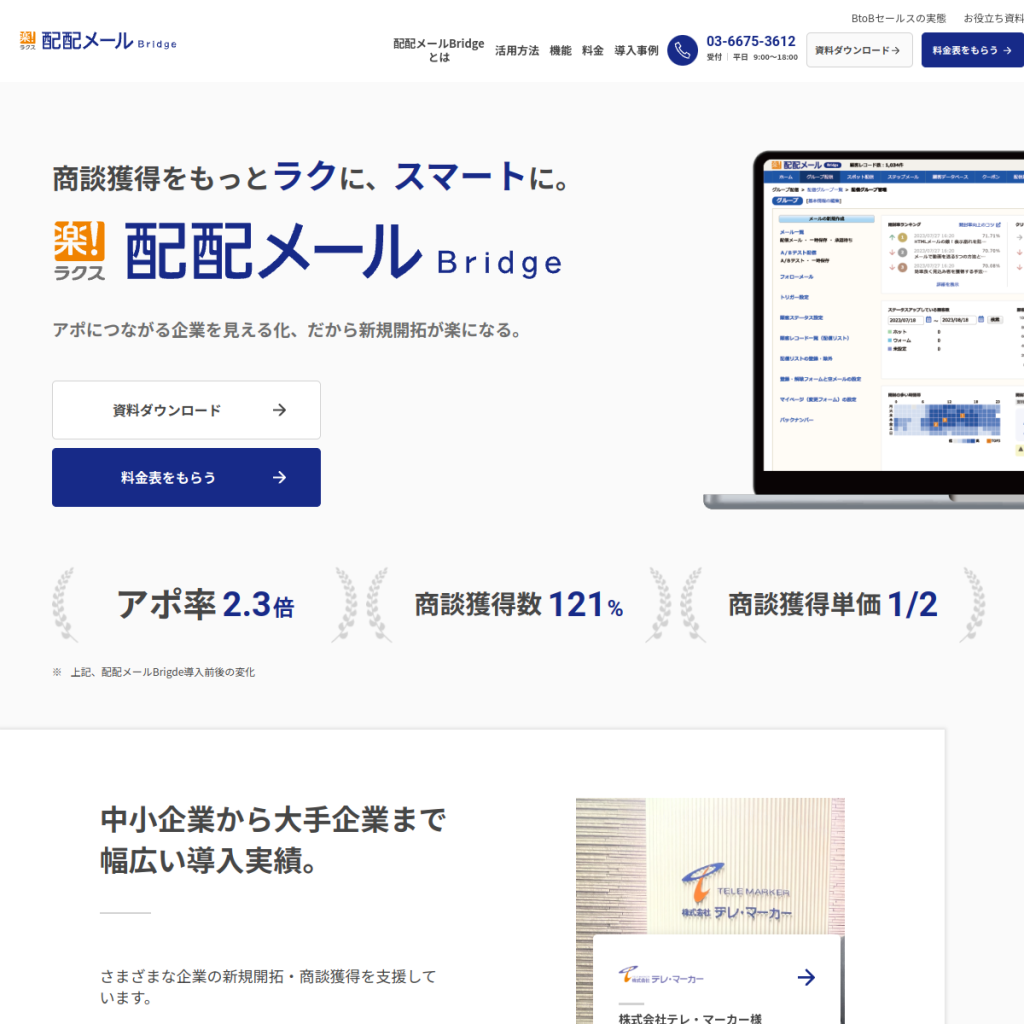Open BtoBセールスの実態 top link
Screen dimensions: 1024x1024
point(899,18)
